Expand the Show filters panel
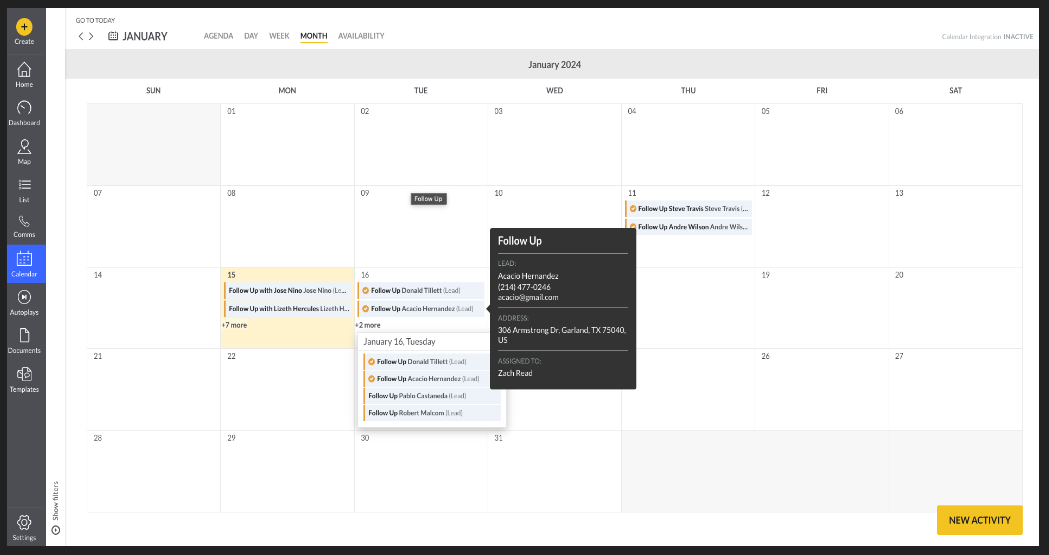 [x=56, y=508]
